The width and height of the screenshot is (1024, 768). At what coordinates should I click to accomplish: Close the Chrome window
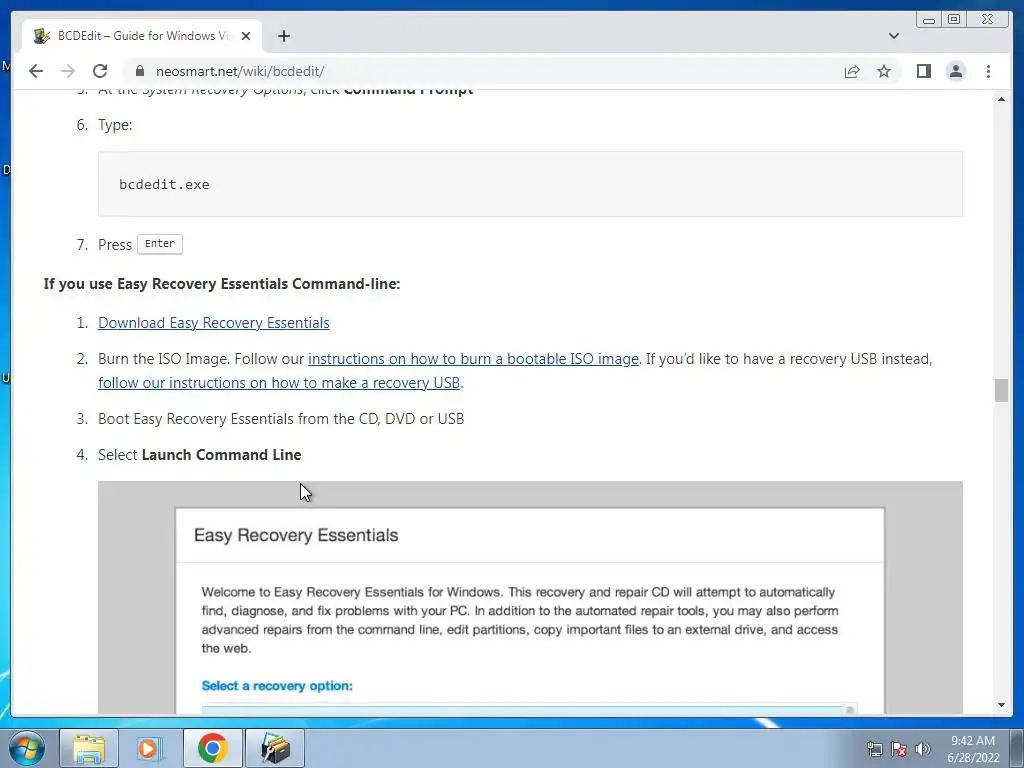pos(988,20)
